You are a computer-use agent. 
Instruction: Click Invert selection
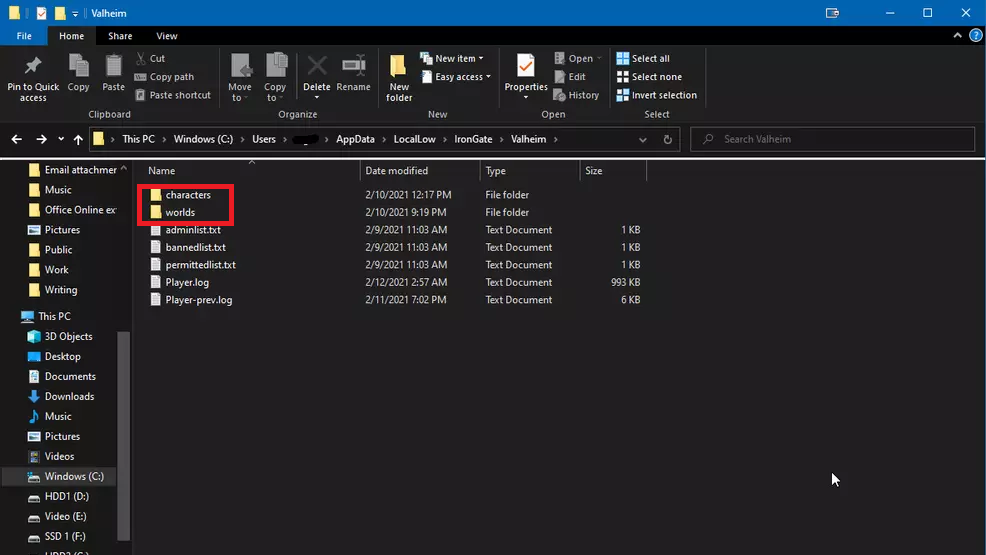[656, 95]
